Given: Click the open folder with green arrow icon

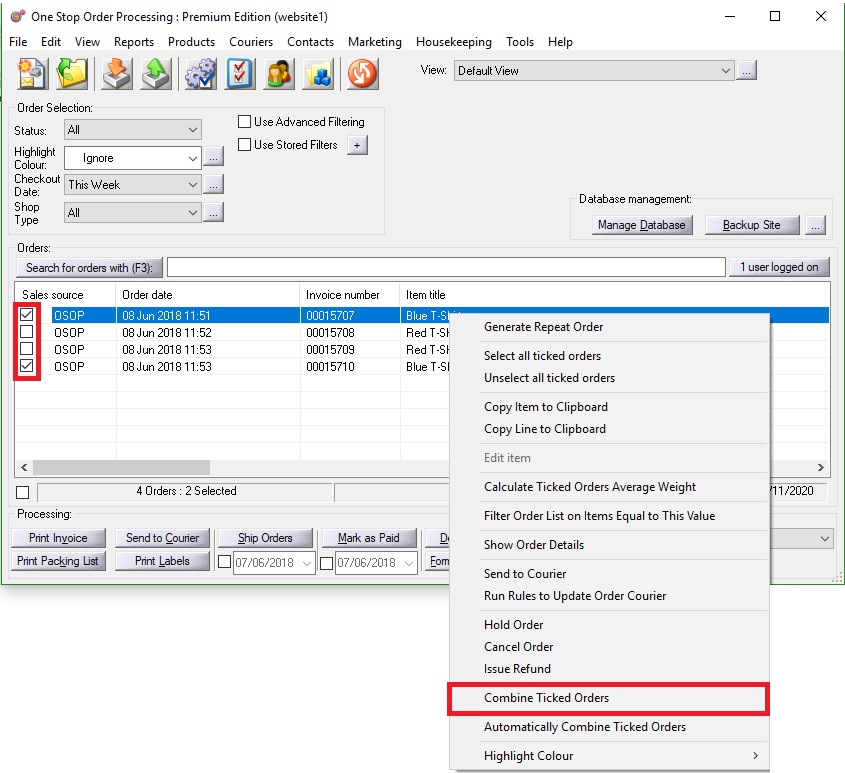Looking at the screenshot, I should coord(72,73).
